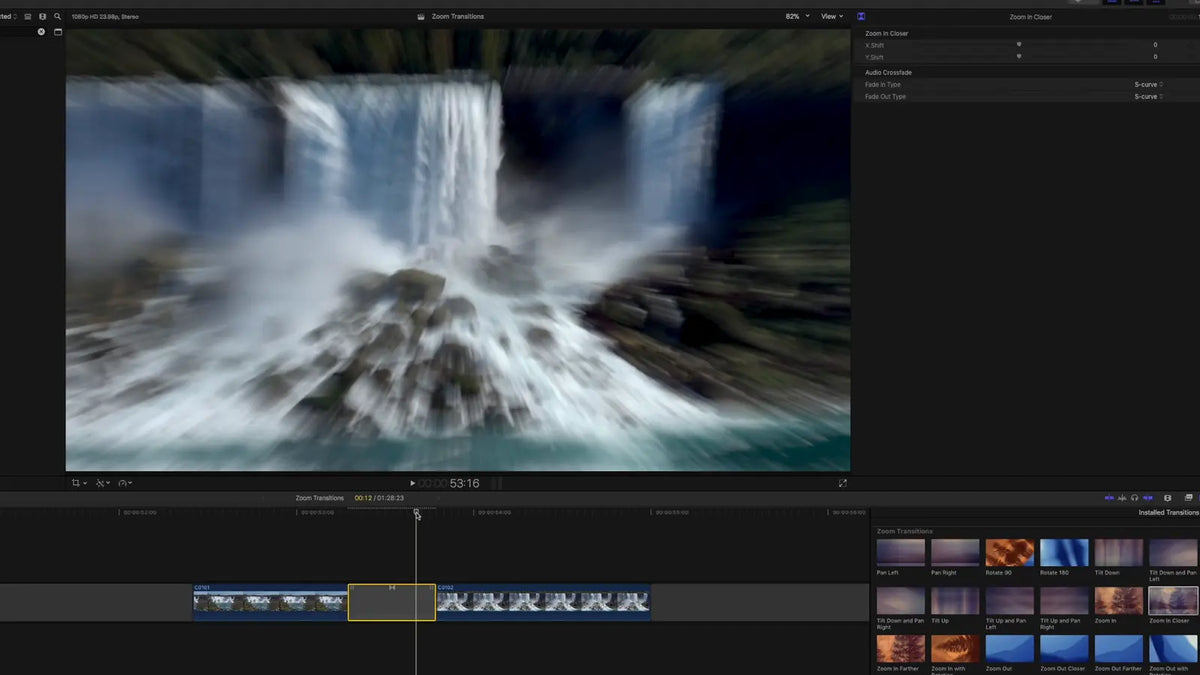
Task: Choose the Zoom Out with Rotation transition
Action: pyautogui.click(x=1173, y=648)
